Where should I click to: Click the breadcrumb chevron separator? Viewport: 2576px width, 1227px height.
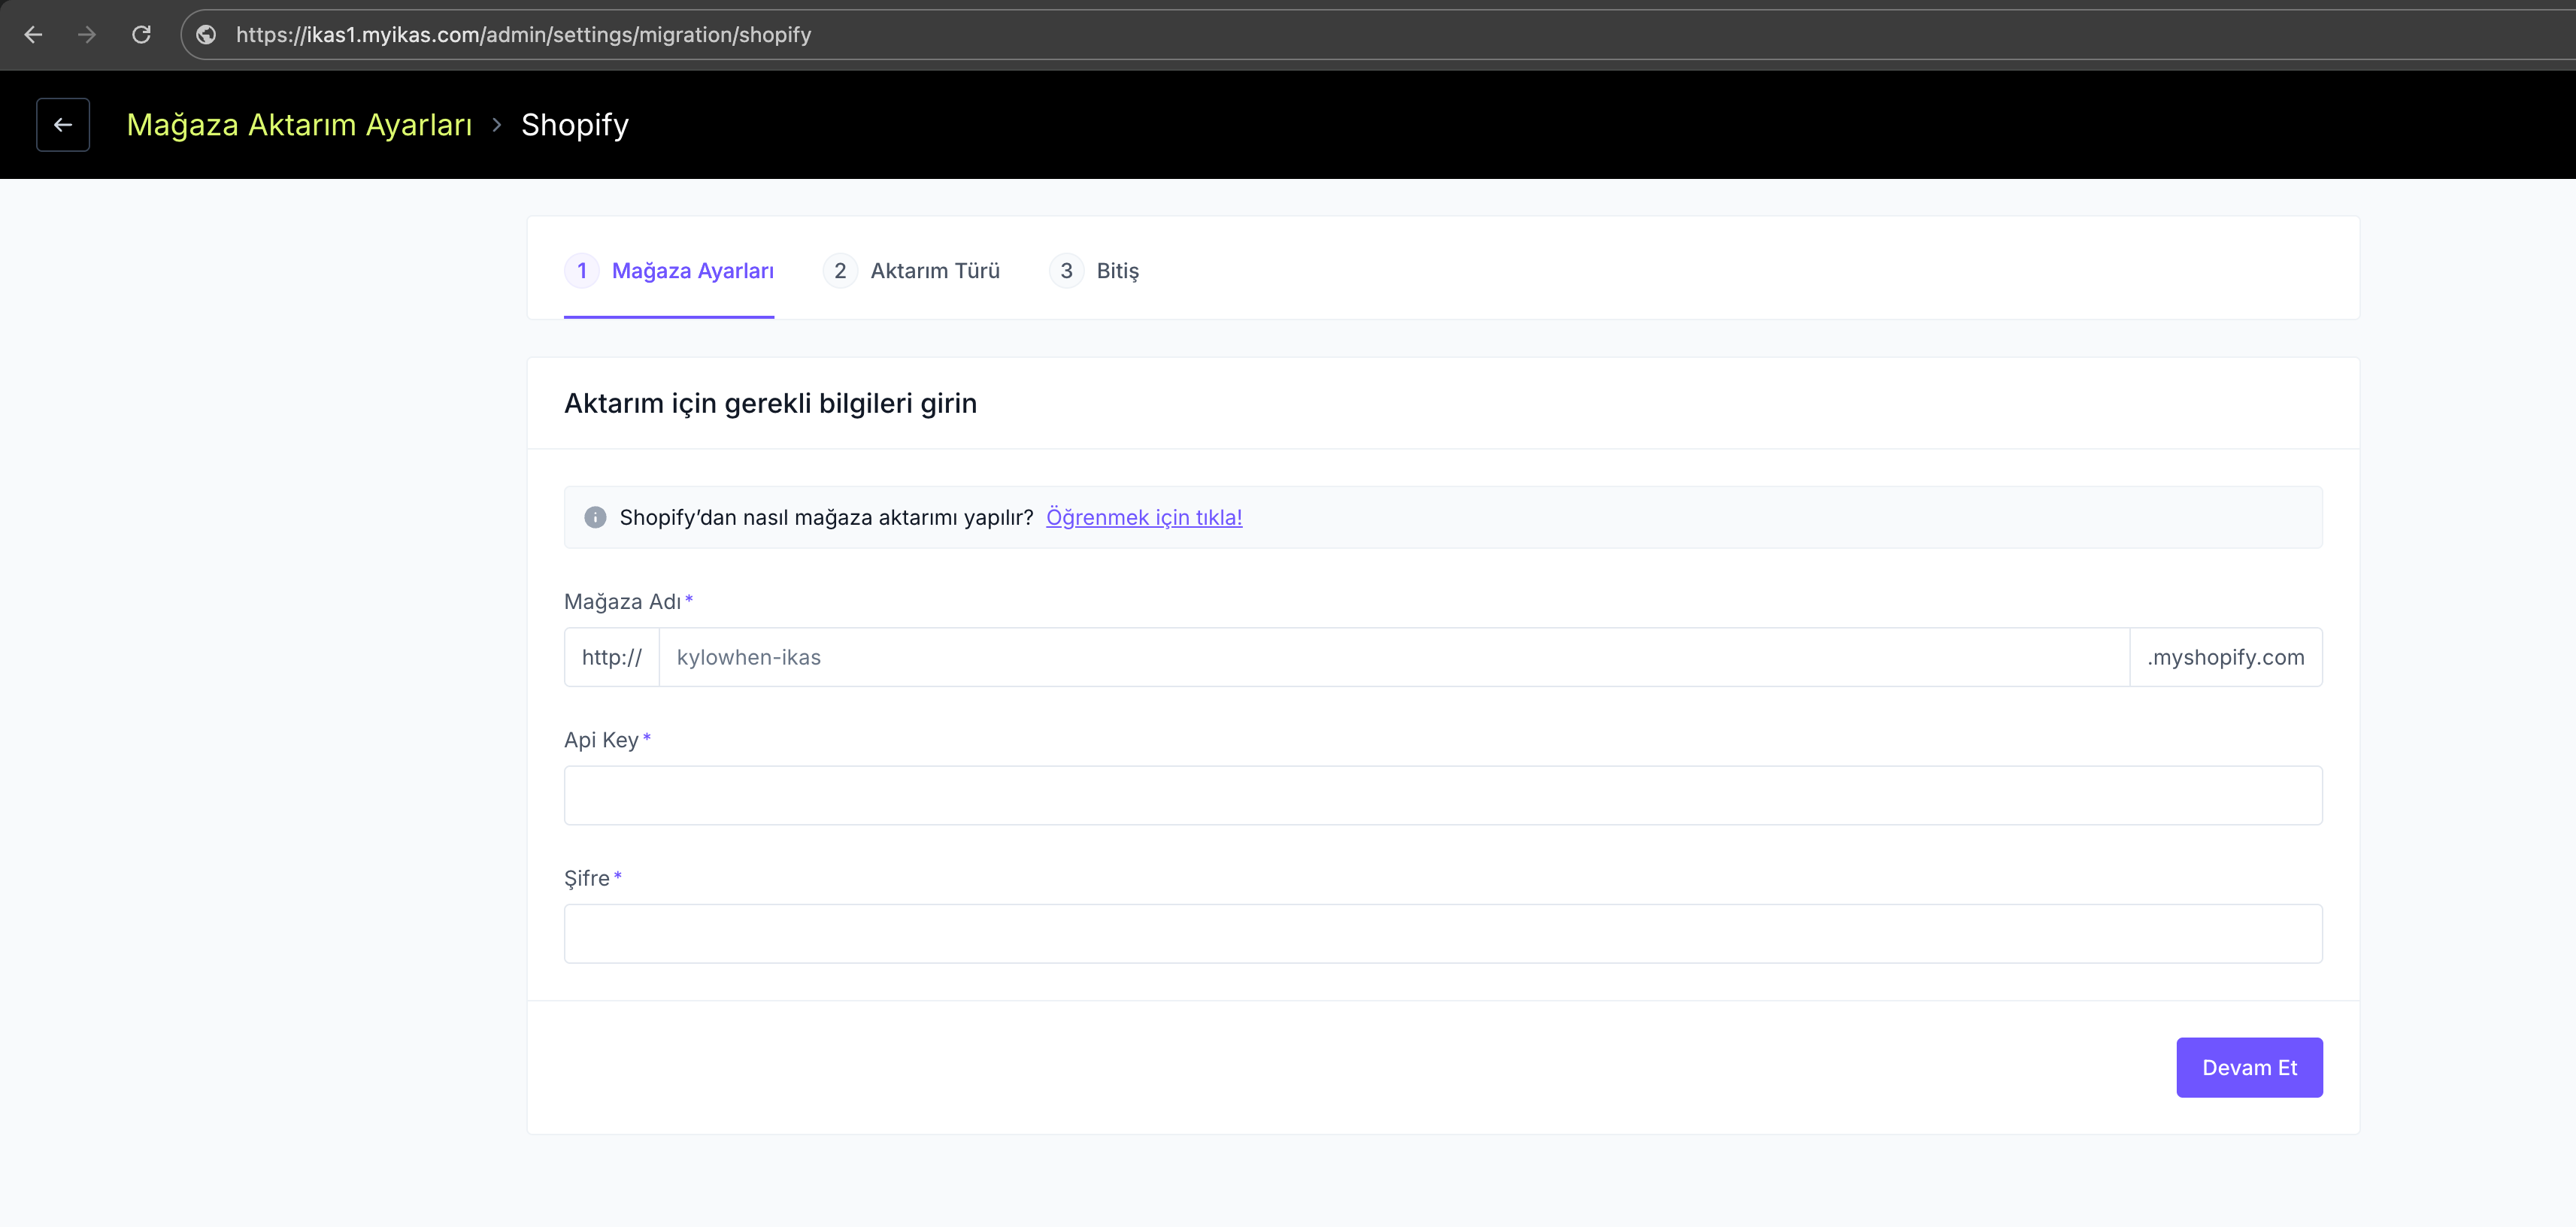coord(497,125)
